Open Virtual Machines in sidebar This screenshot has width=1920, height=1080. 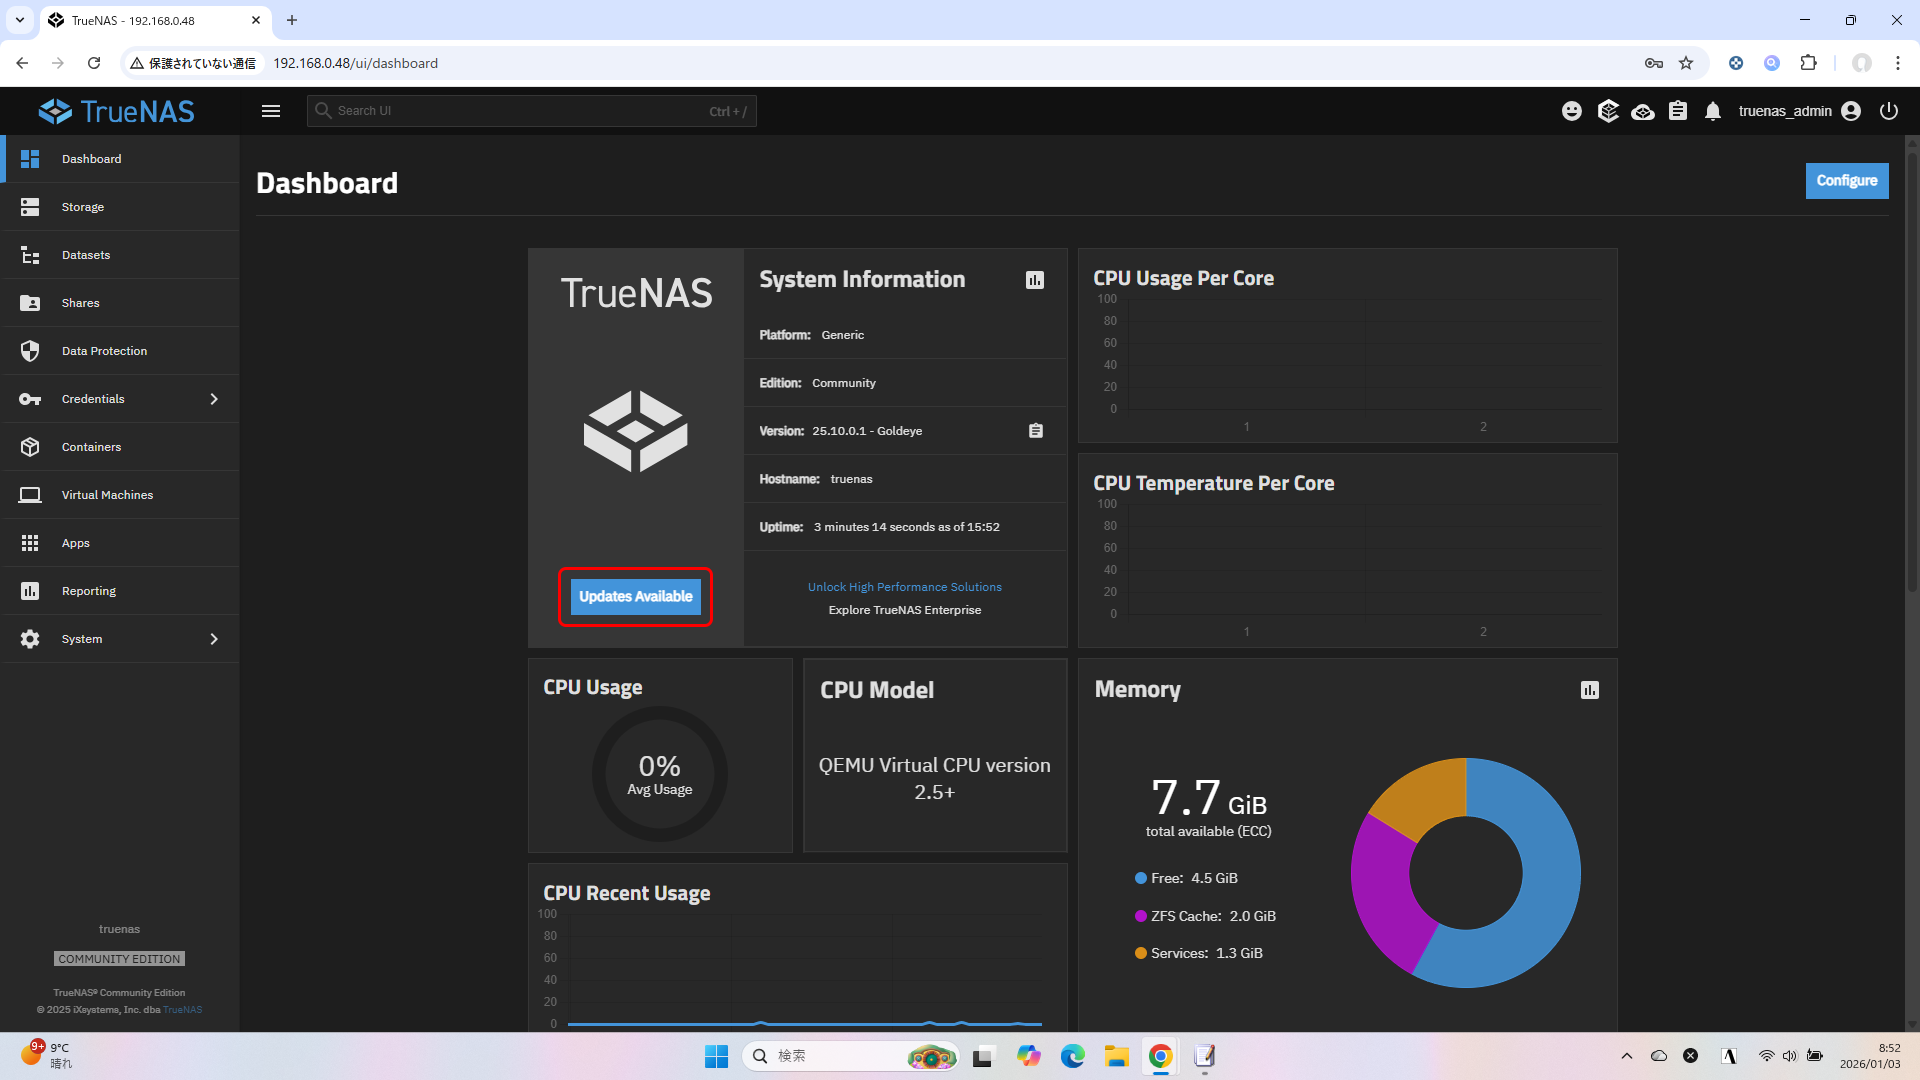[107, 495]
